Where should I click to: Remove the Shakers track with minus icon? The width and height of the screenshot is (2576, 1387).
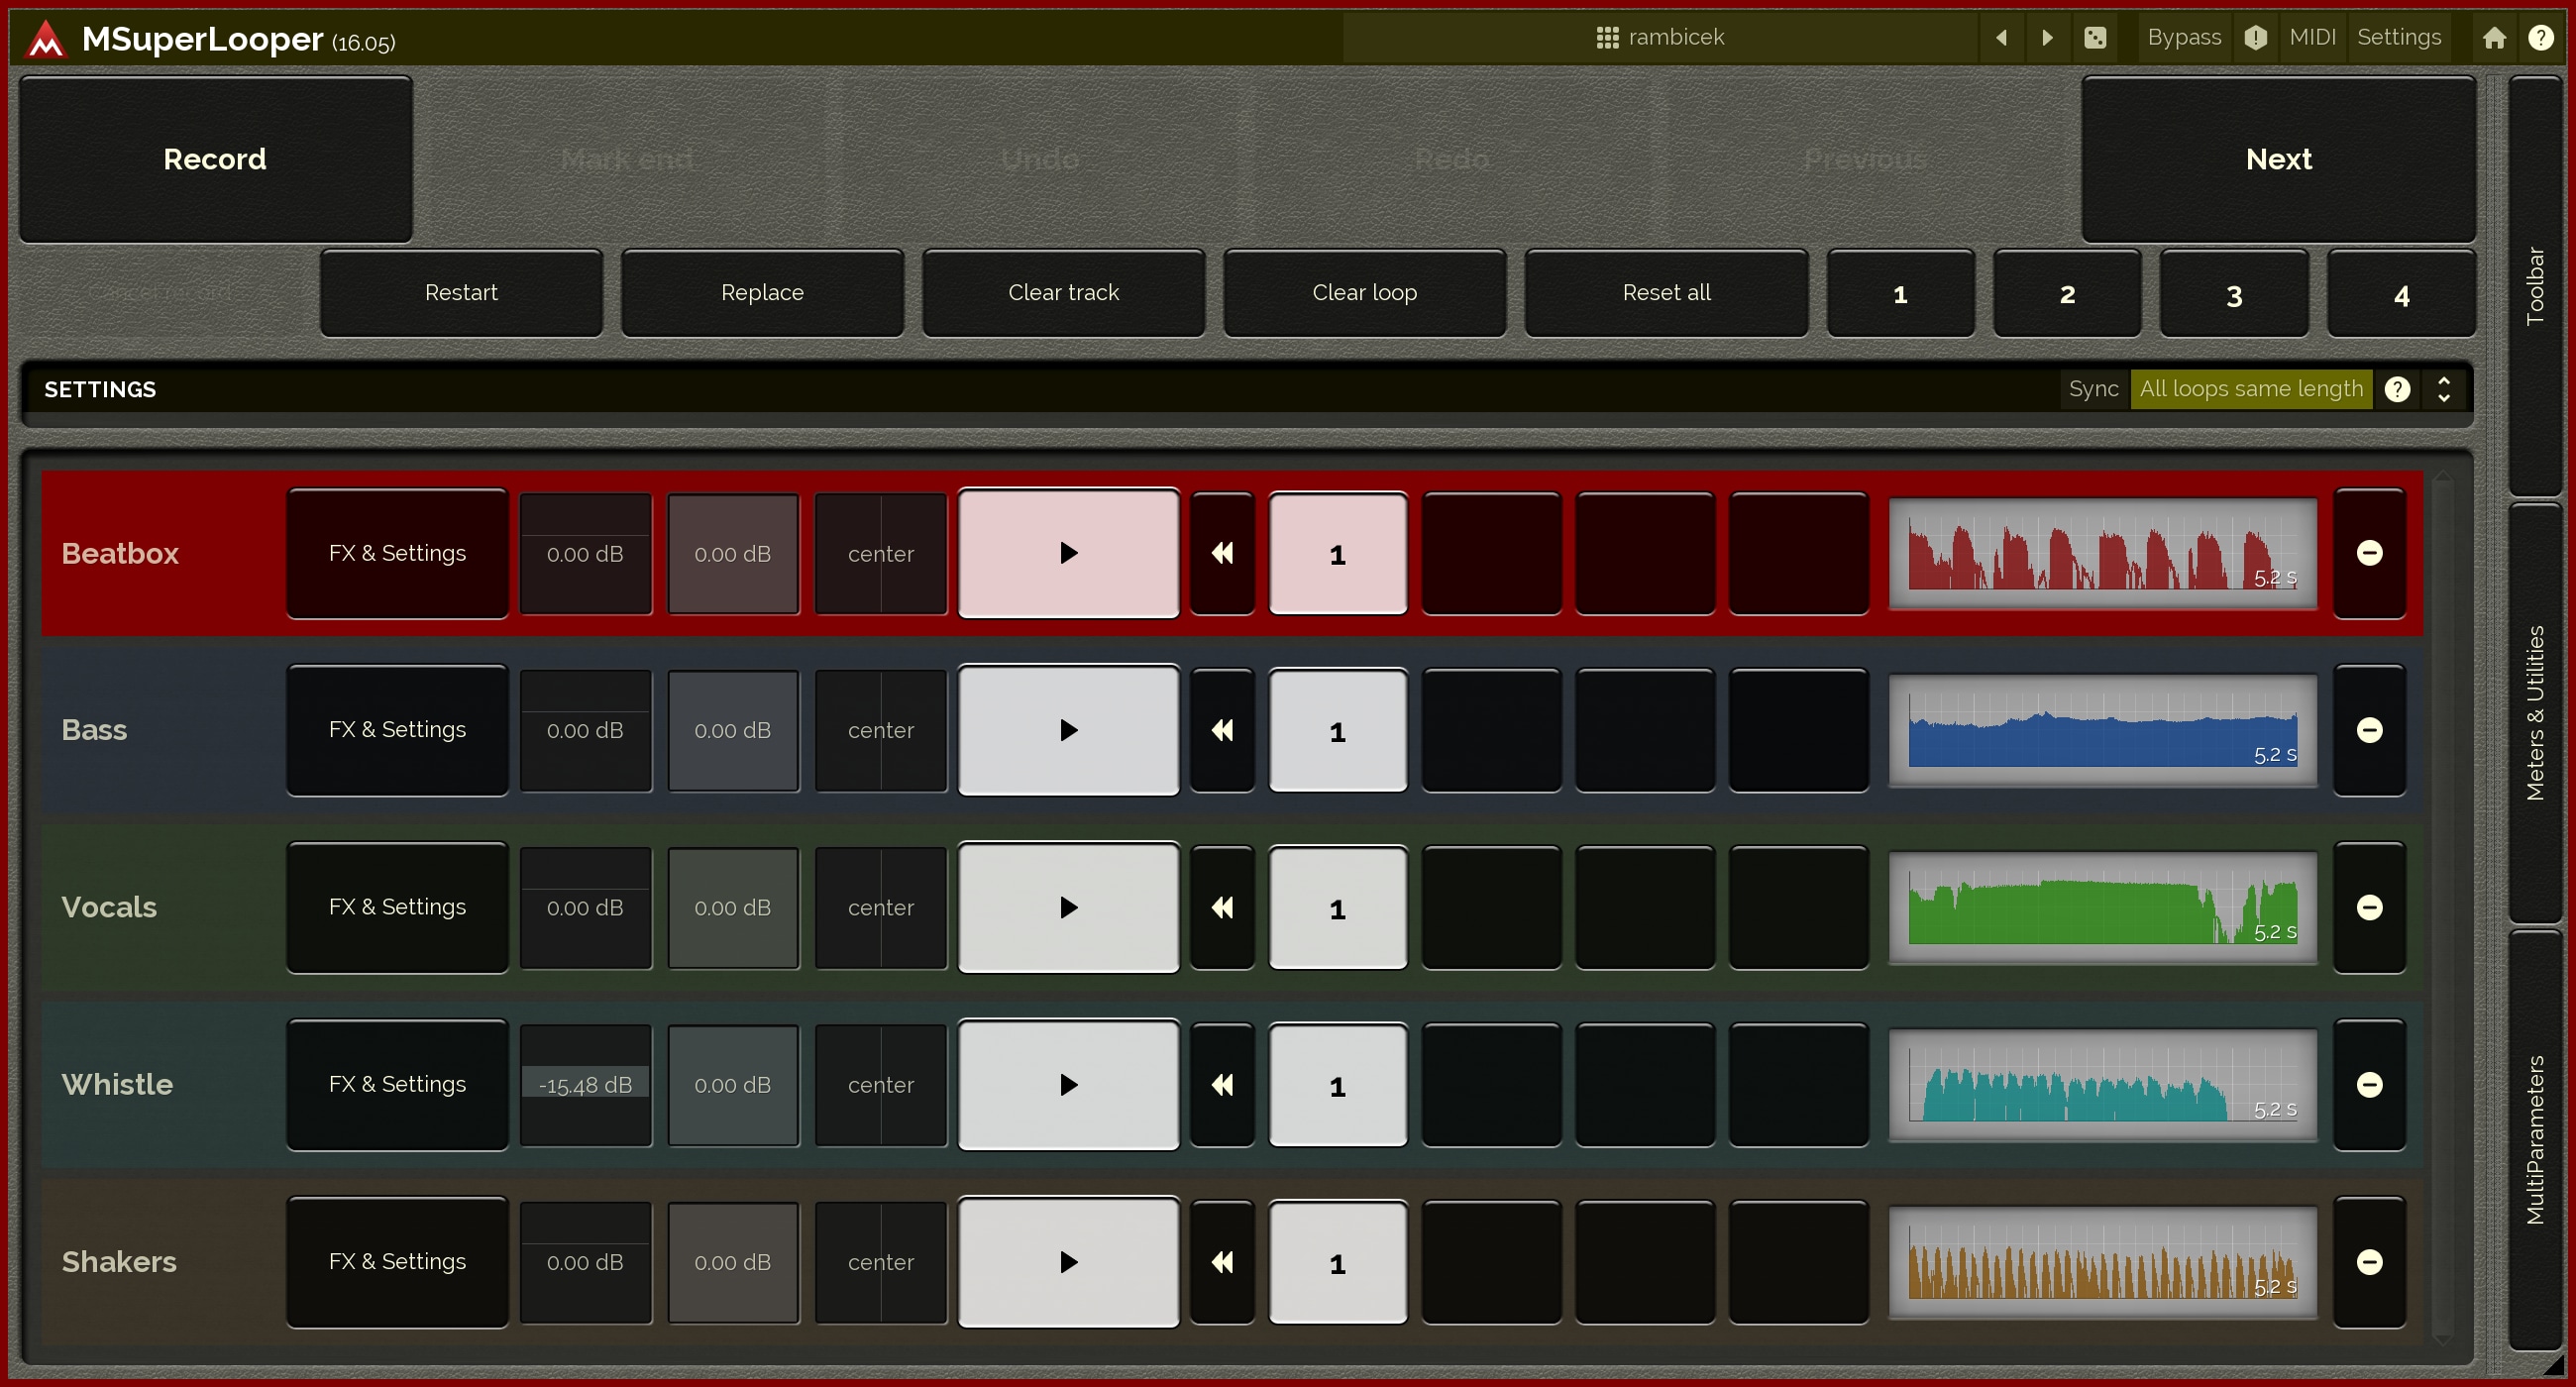(x=2369, y=1262)
